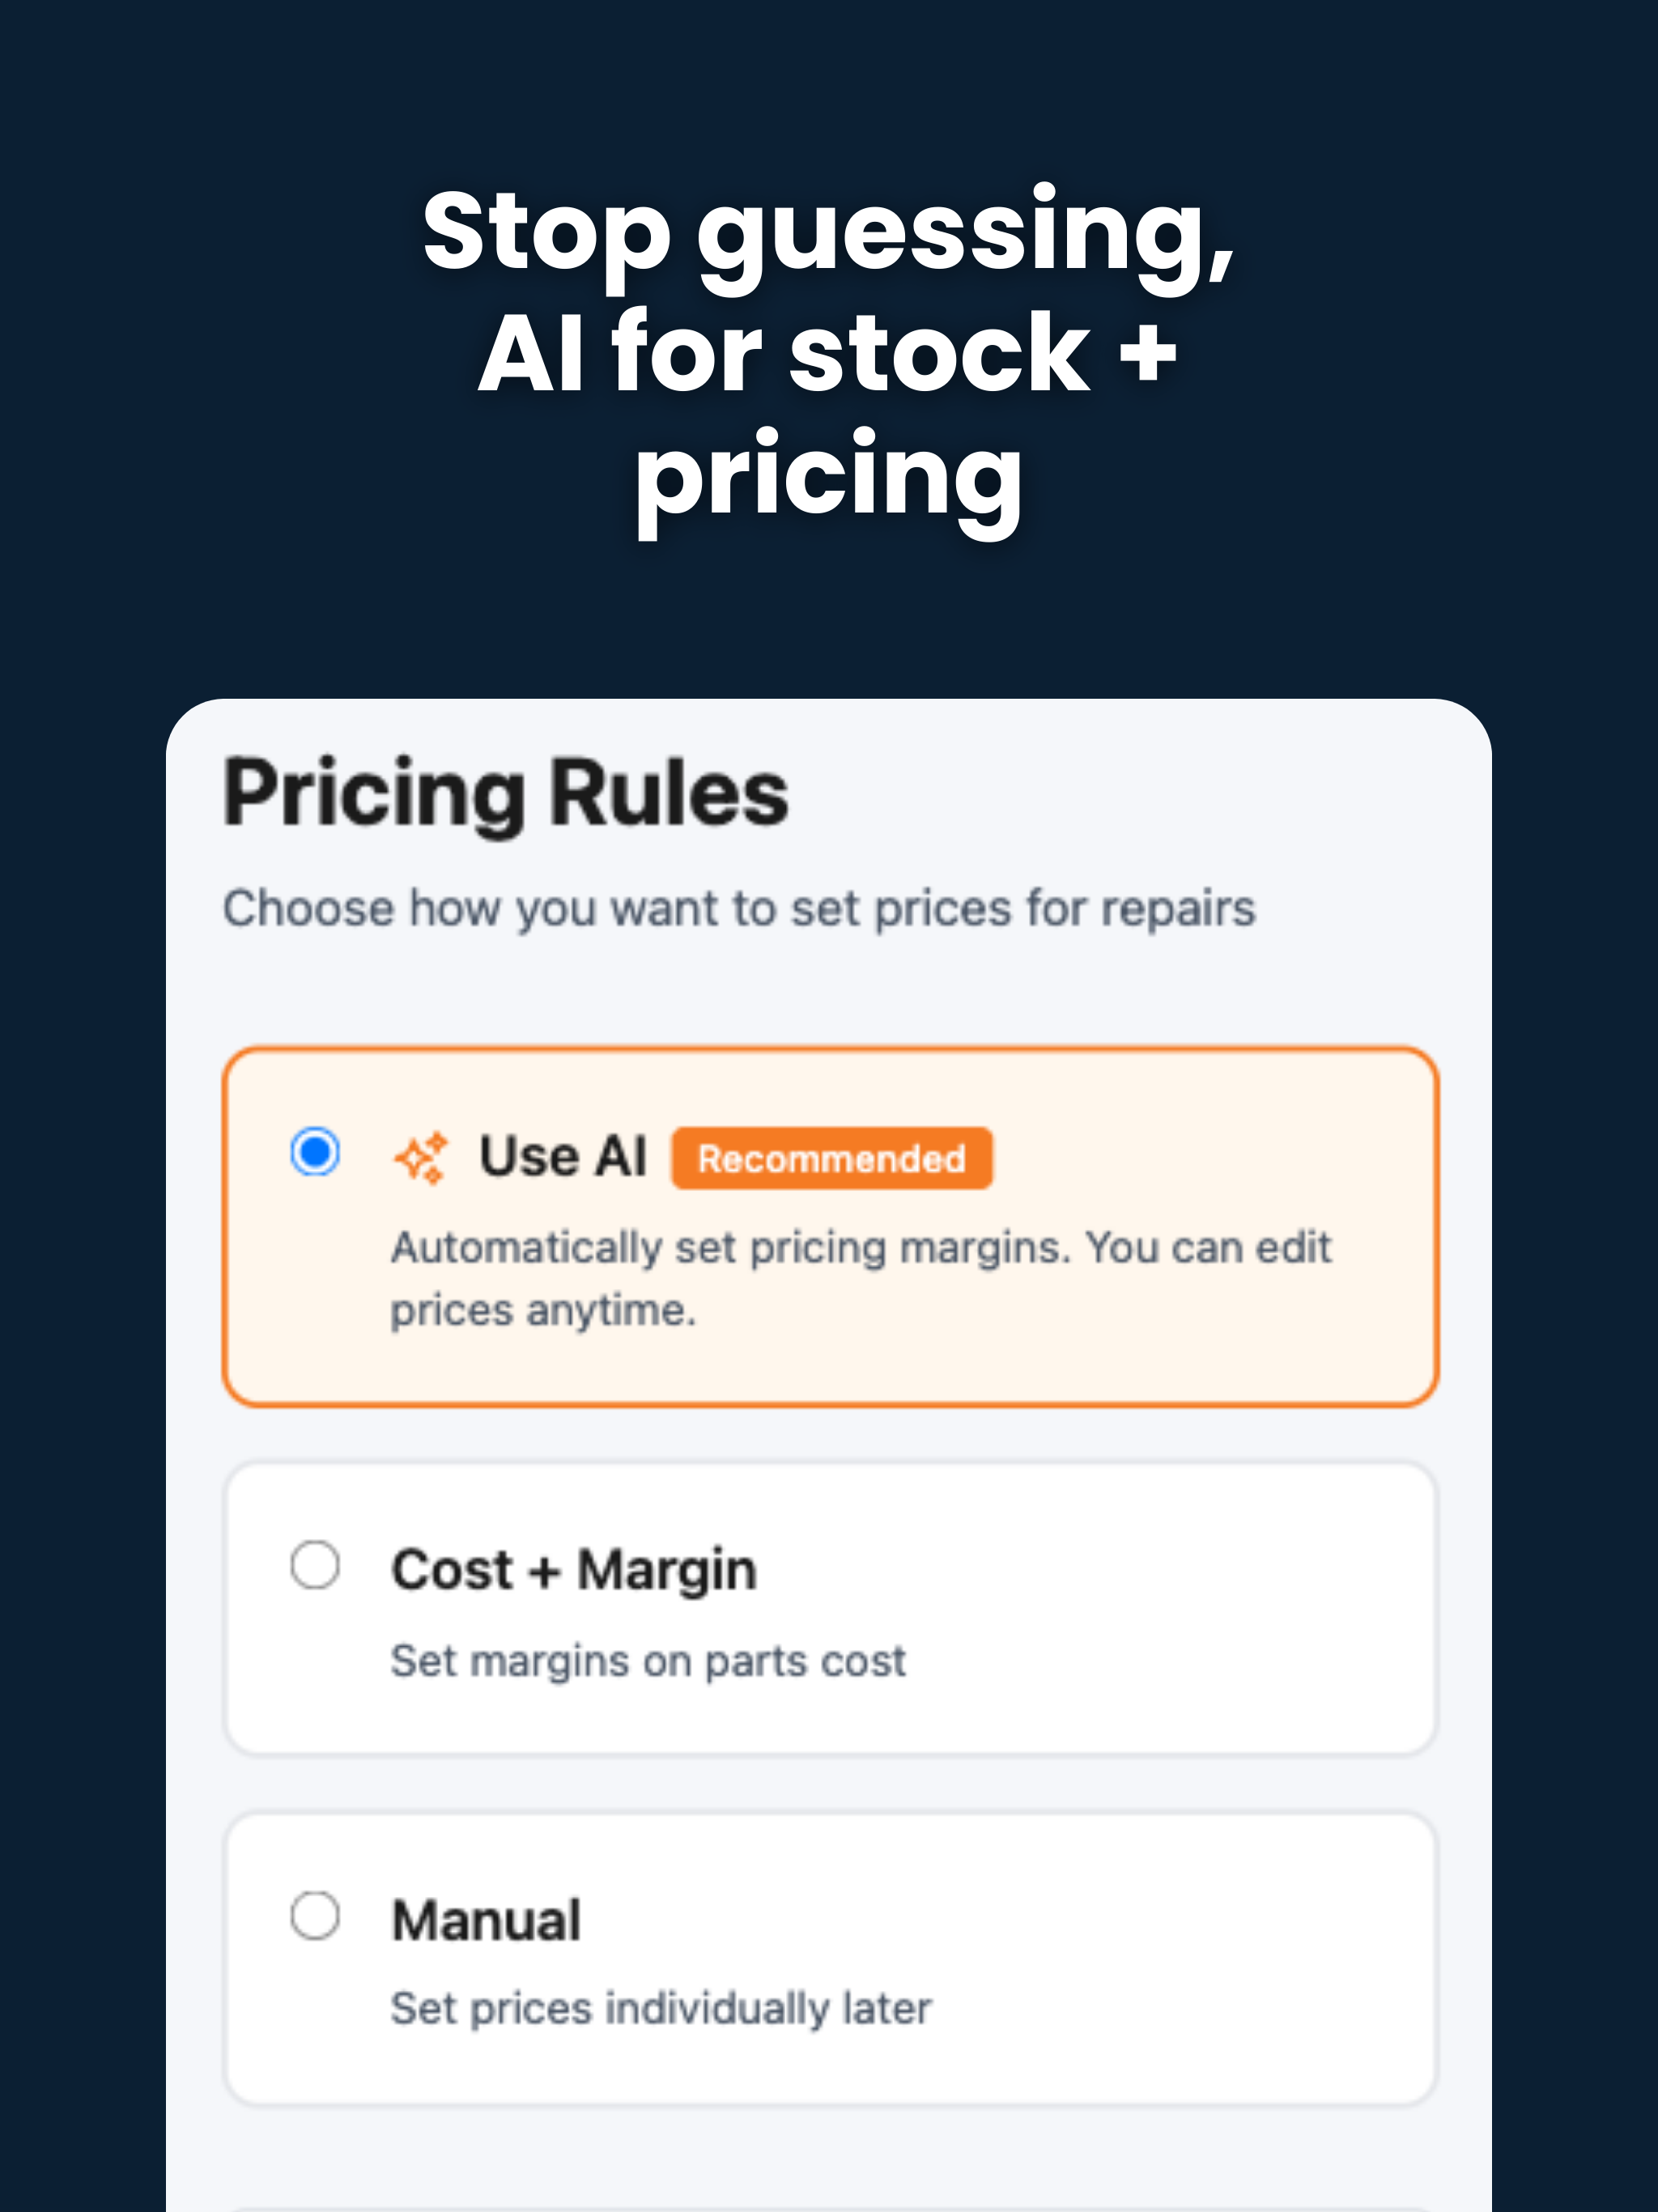Click the 'AI for stock +' headline line
This screenshot has width=1658, height=2212.
click(x=829, y=352)
